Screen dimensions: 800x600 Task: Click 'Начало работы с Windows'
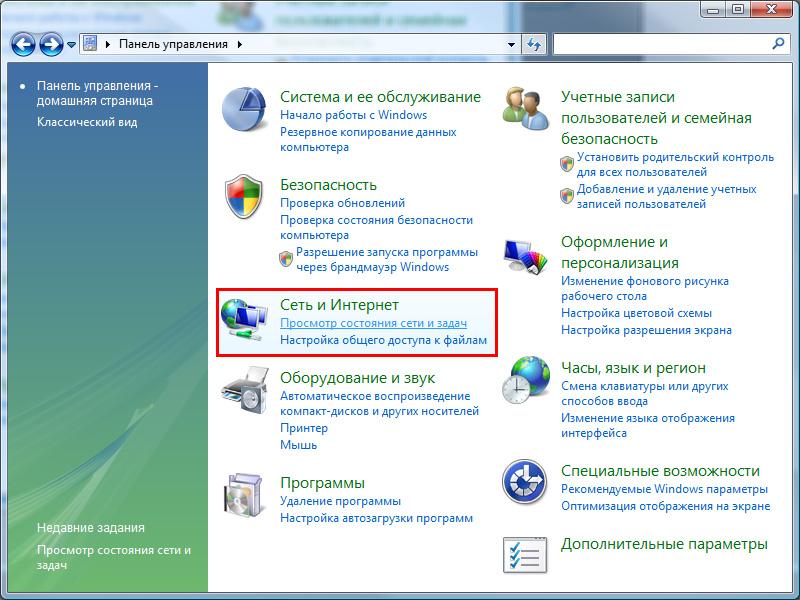(x=353, y=115)
